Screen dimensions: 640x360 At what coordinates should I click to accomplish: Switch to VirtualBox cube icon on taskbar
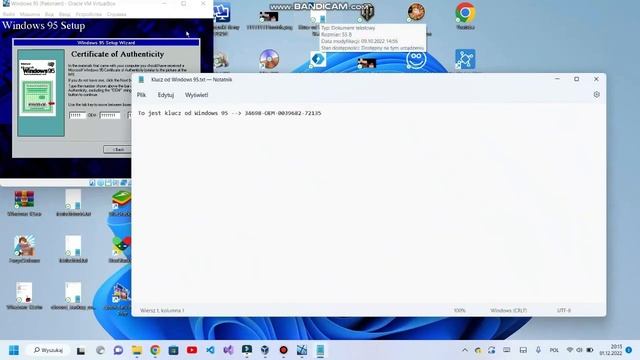[265, 350]
